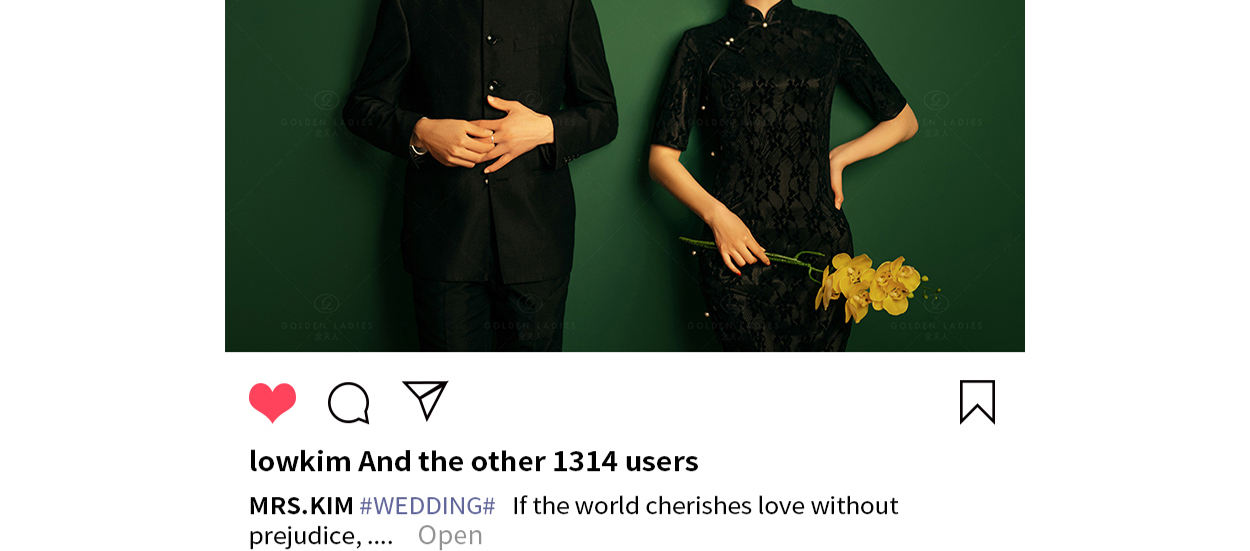Tap the #WEDDING# hashtag
This screenshot has height=551, width=1250.
[x=427, y=505]
